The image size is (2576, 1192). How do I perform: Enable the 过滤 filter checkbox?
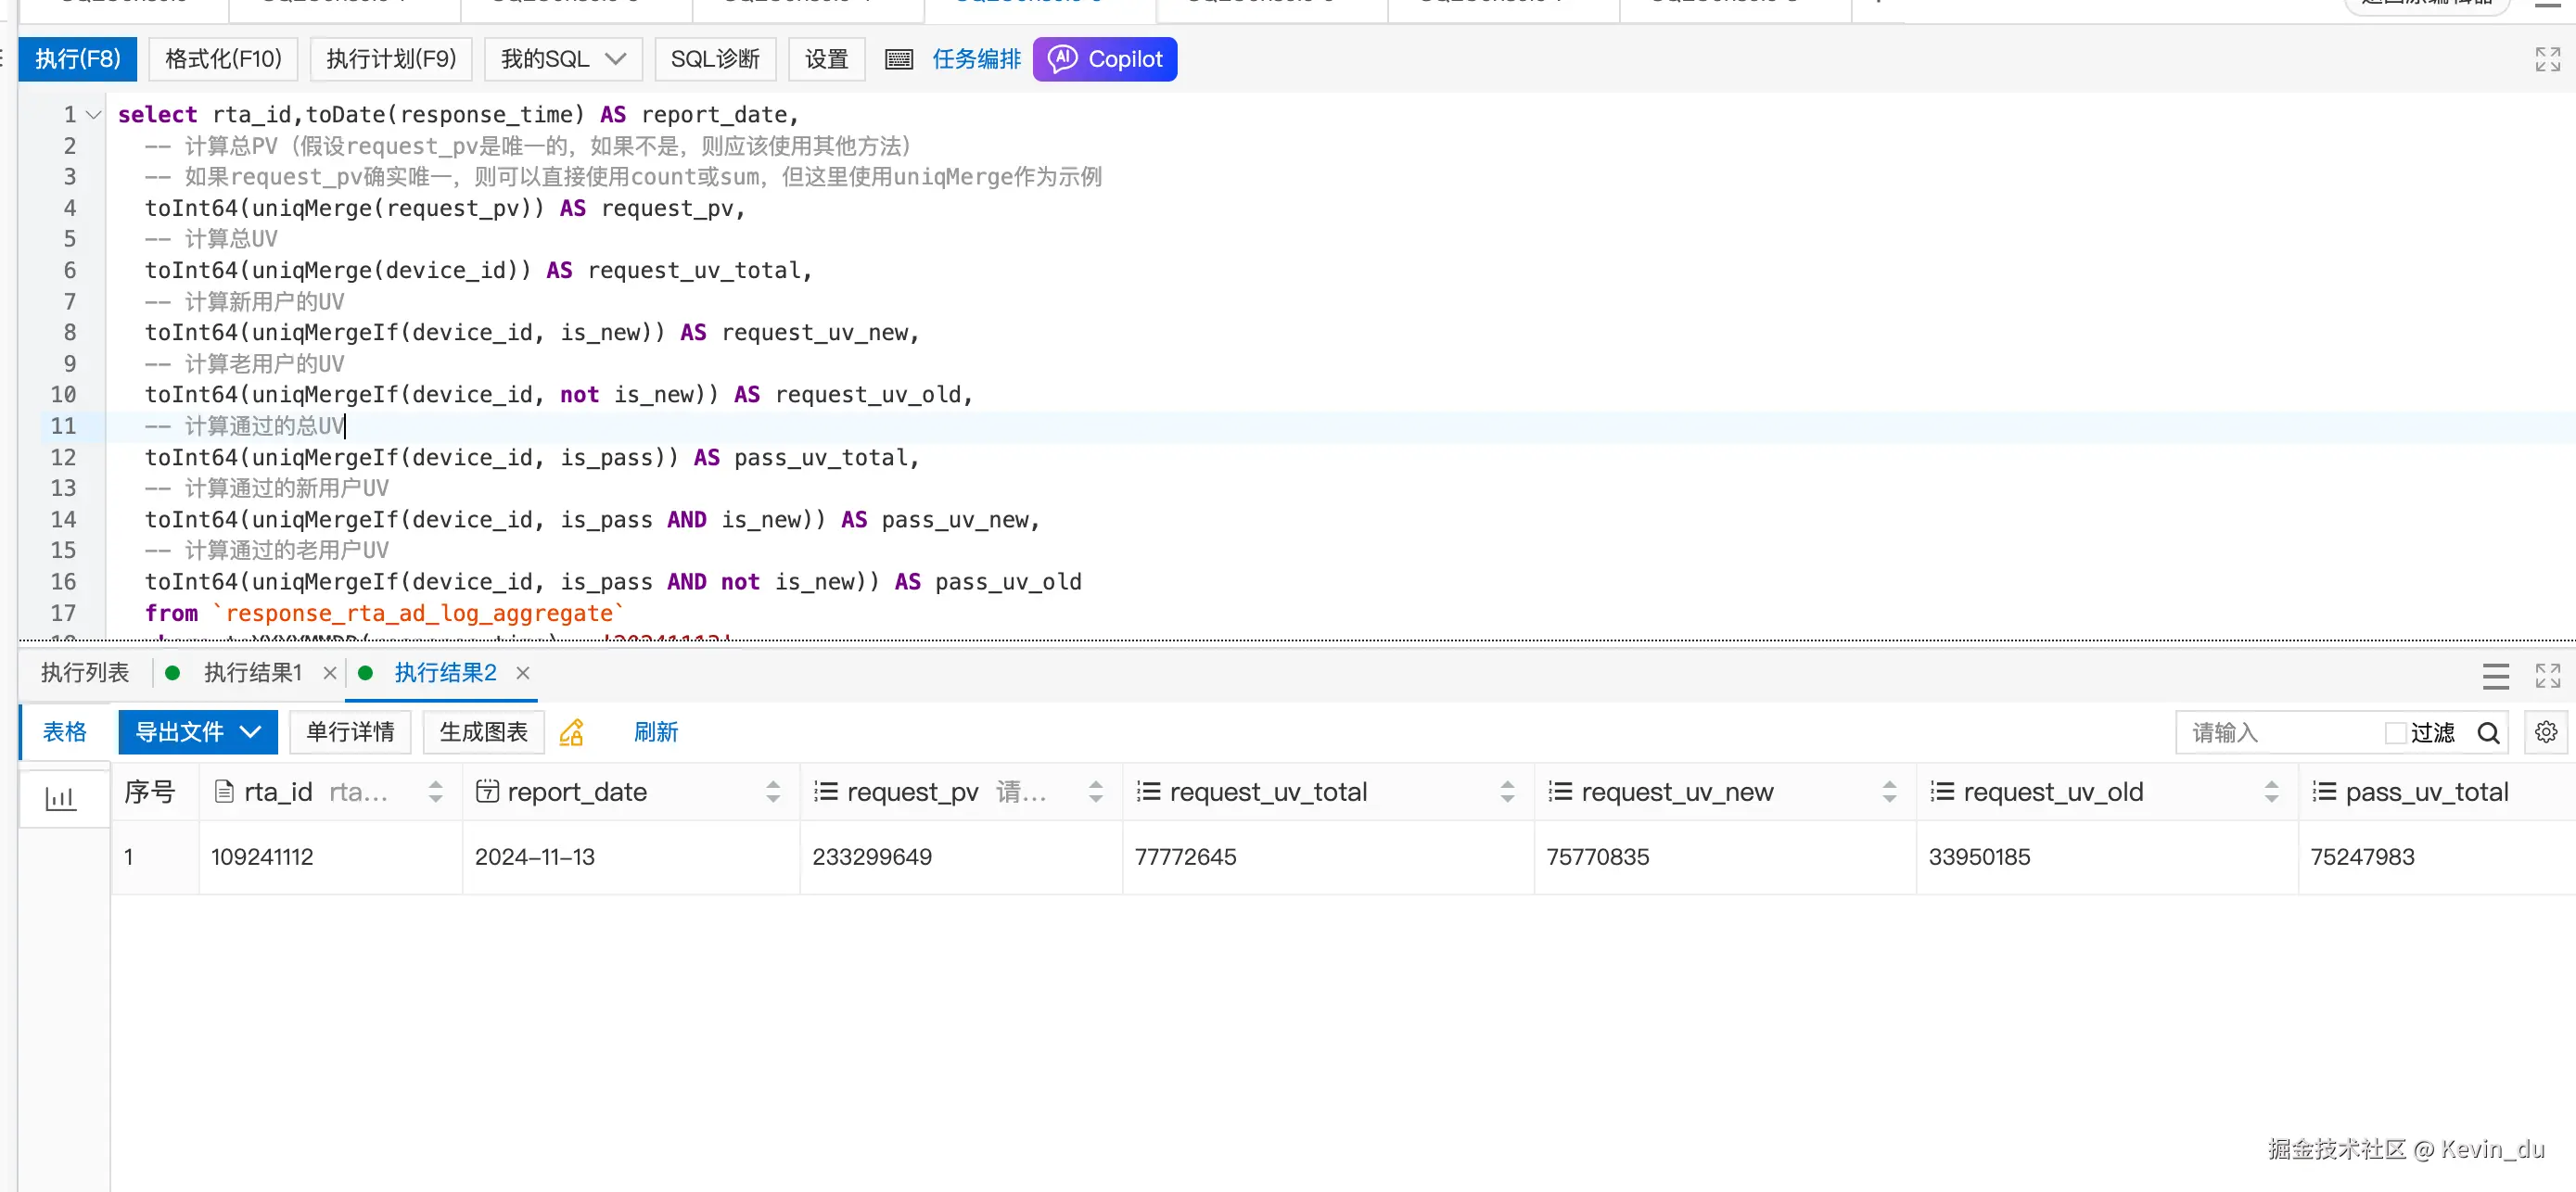click(x=2394, y=733)
